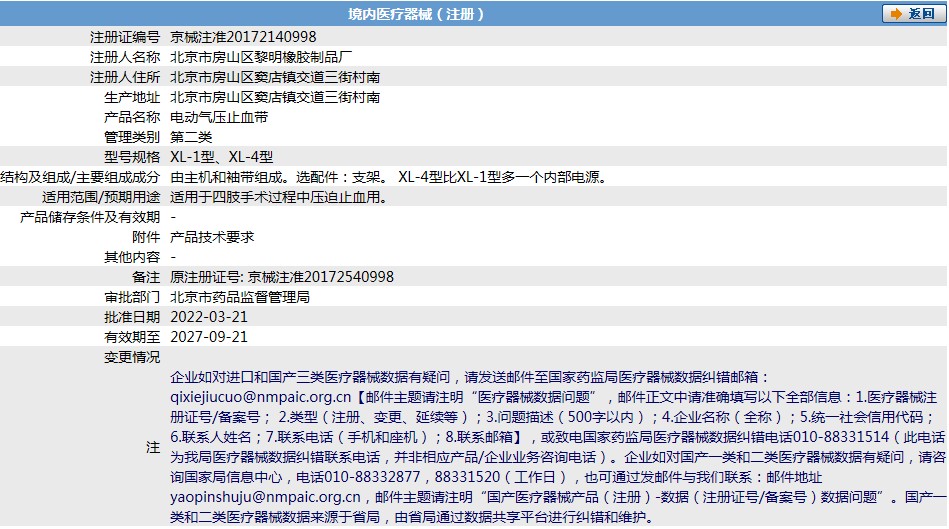Click the 备注 label
This screenshot has height=529, width=949.
[146, 277]
